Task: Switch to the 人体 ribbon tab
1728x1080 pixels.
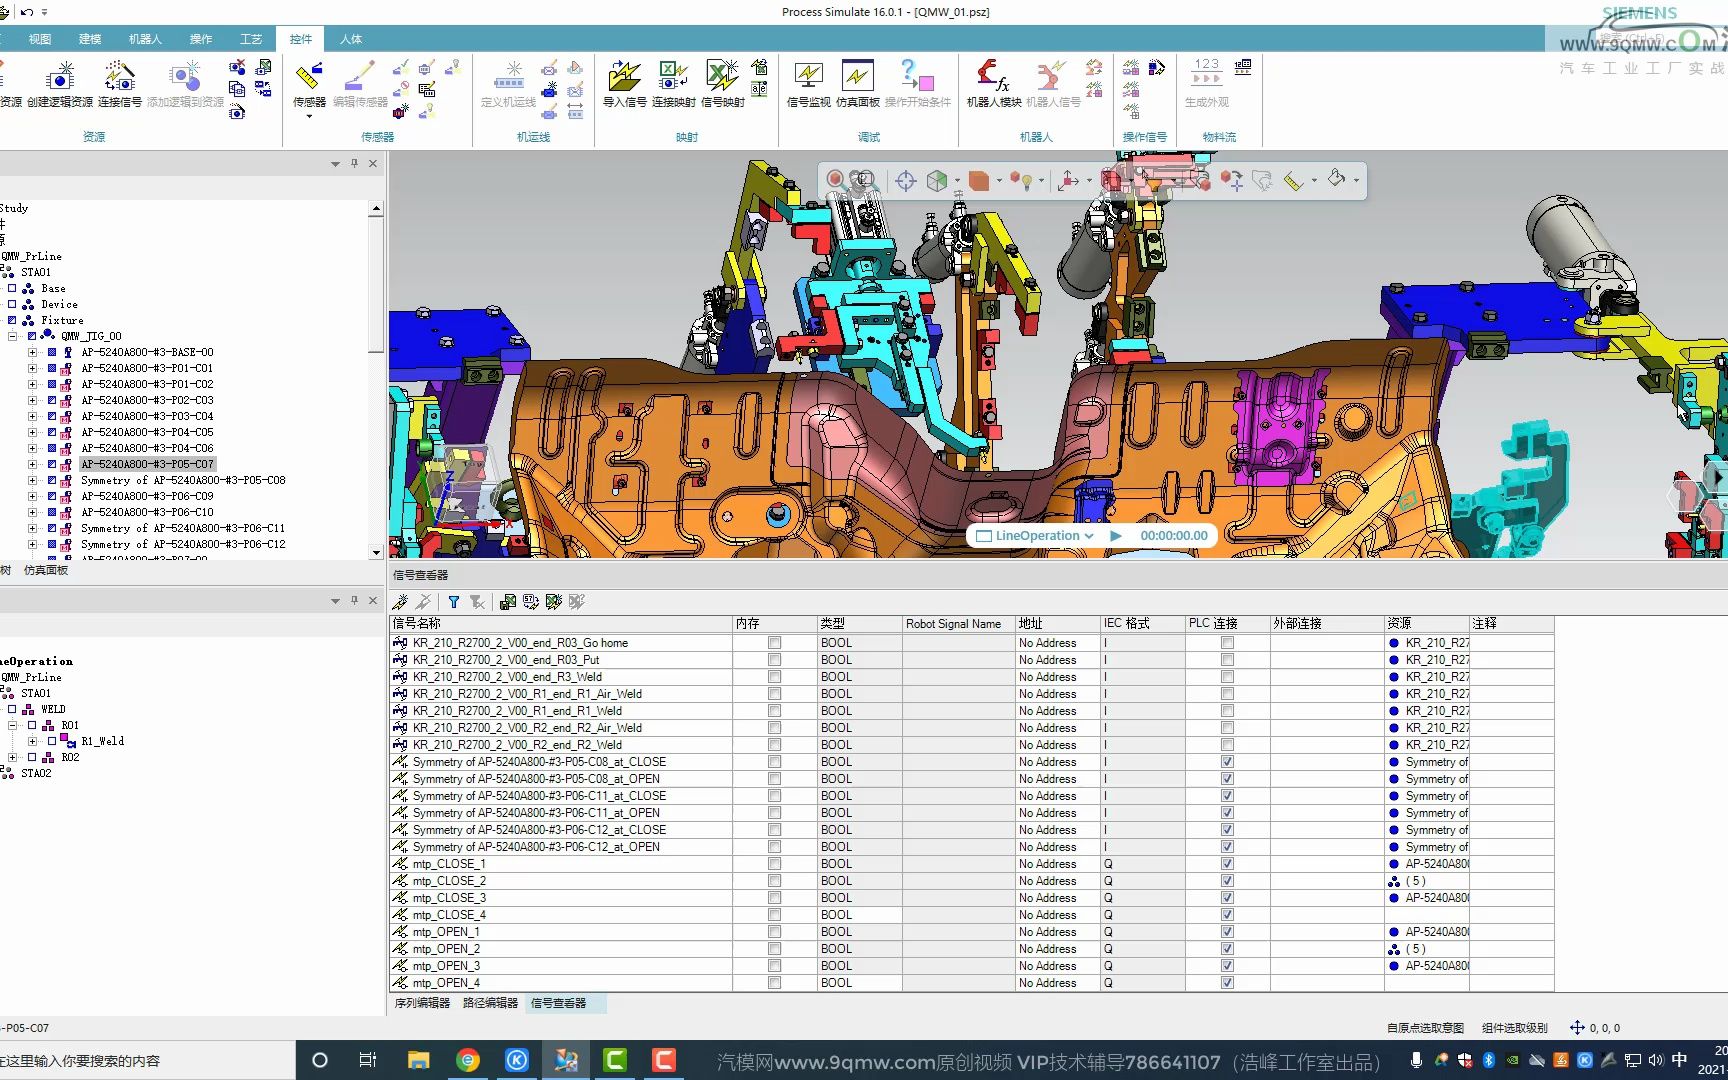Action: click(351, 39)
